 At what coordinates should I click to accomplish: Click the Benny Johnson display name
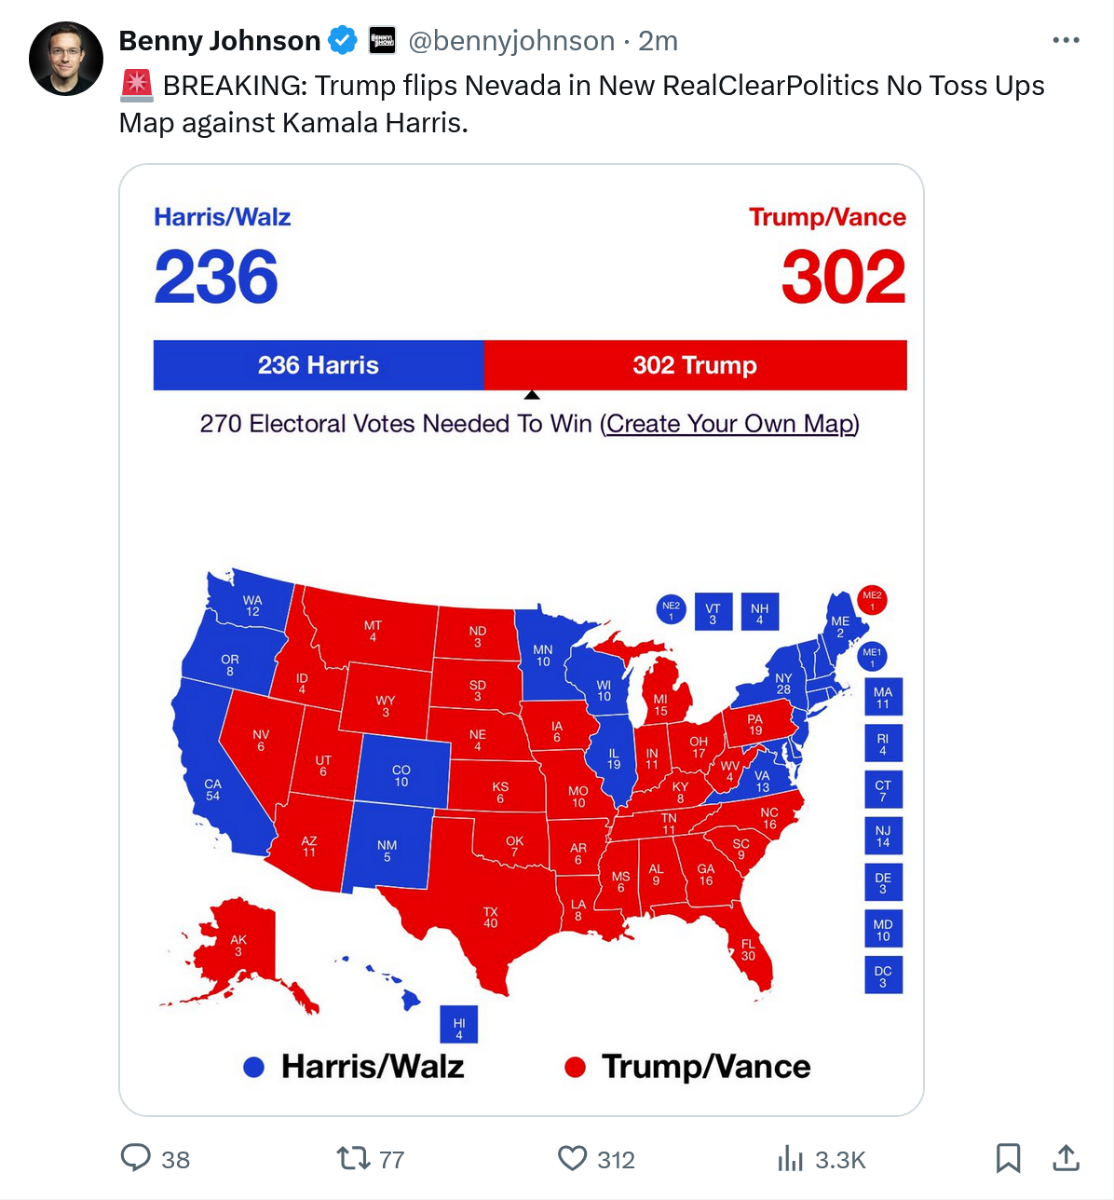point(219,40)
